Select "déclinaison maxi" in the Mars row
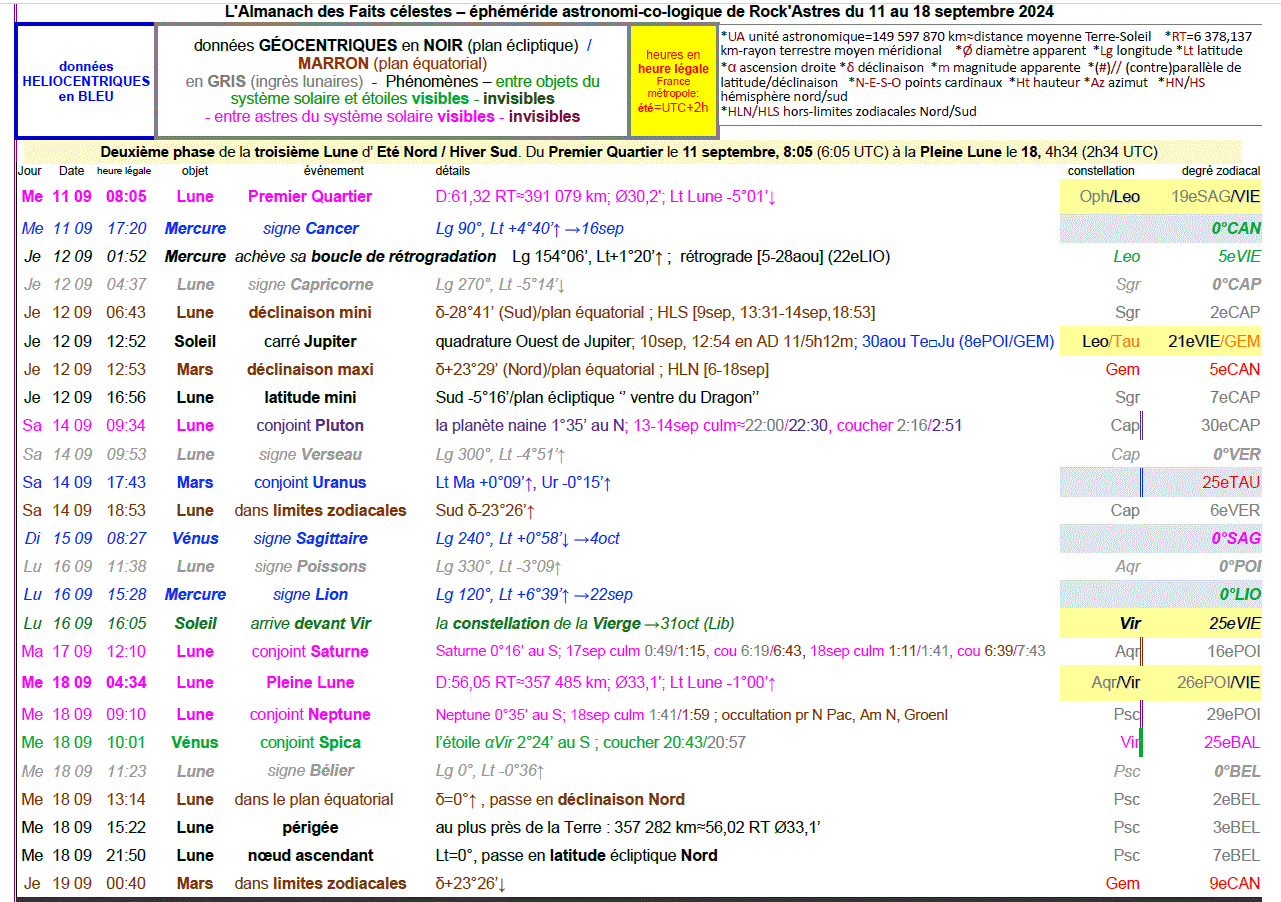1281x902 pixels. (x=310, y=369)
